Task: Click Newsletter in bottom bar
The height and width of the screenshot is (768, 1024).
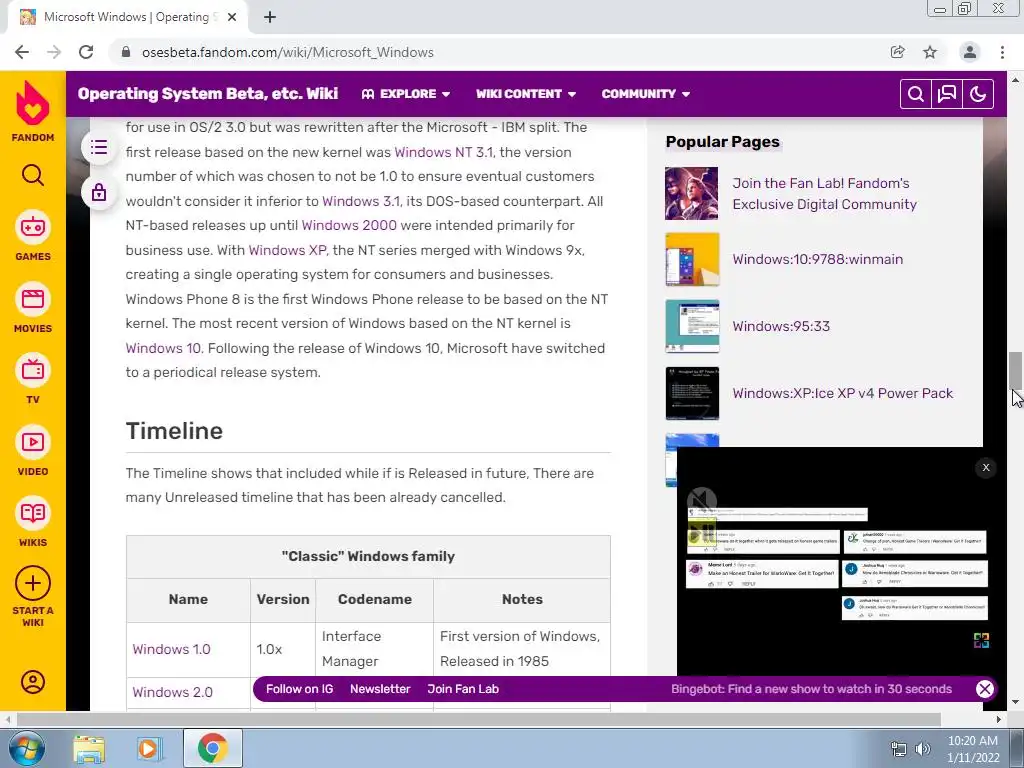Action: [380, 689]
